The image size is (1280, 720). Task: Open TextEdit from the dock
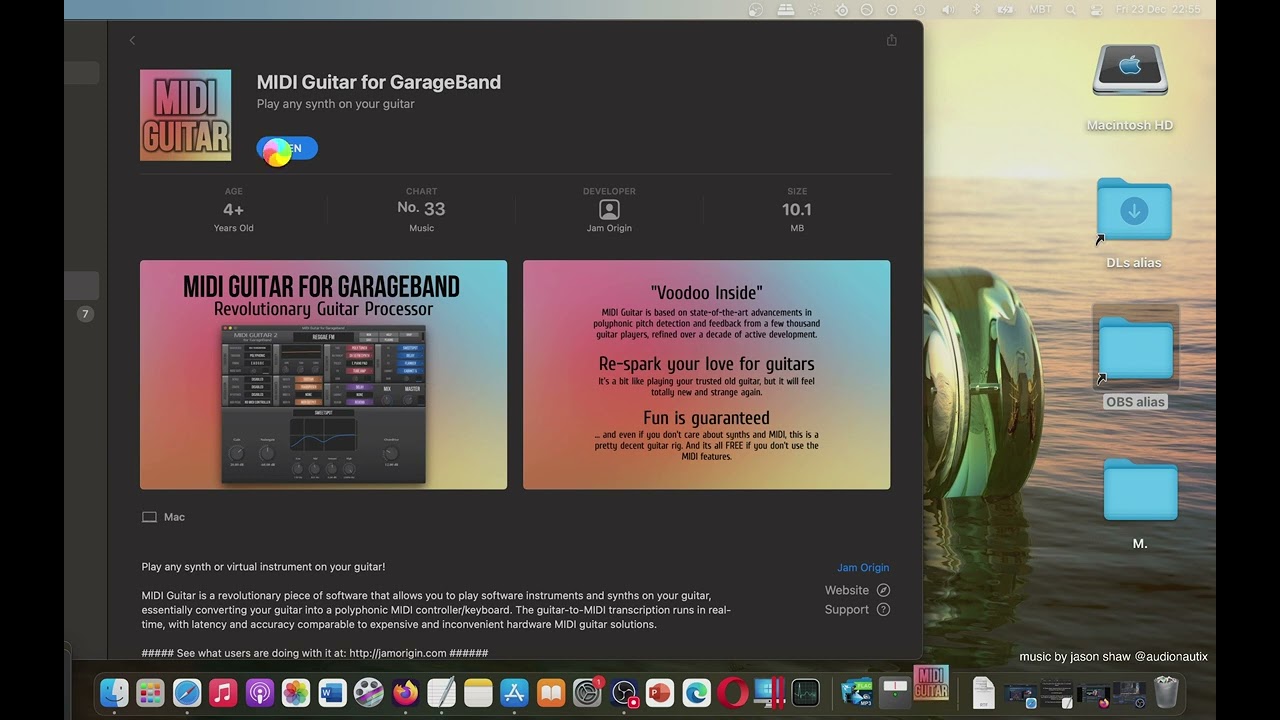point(441,692)
